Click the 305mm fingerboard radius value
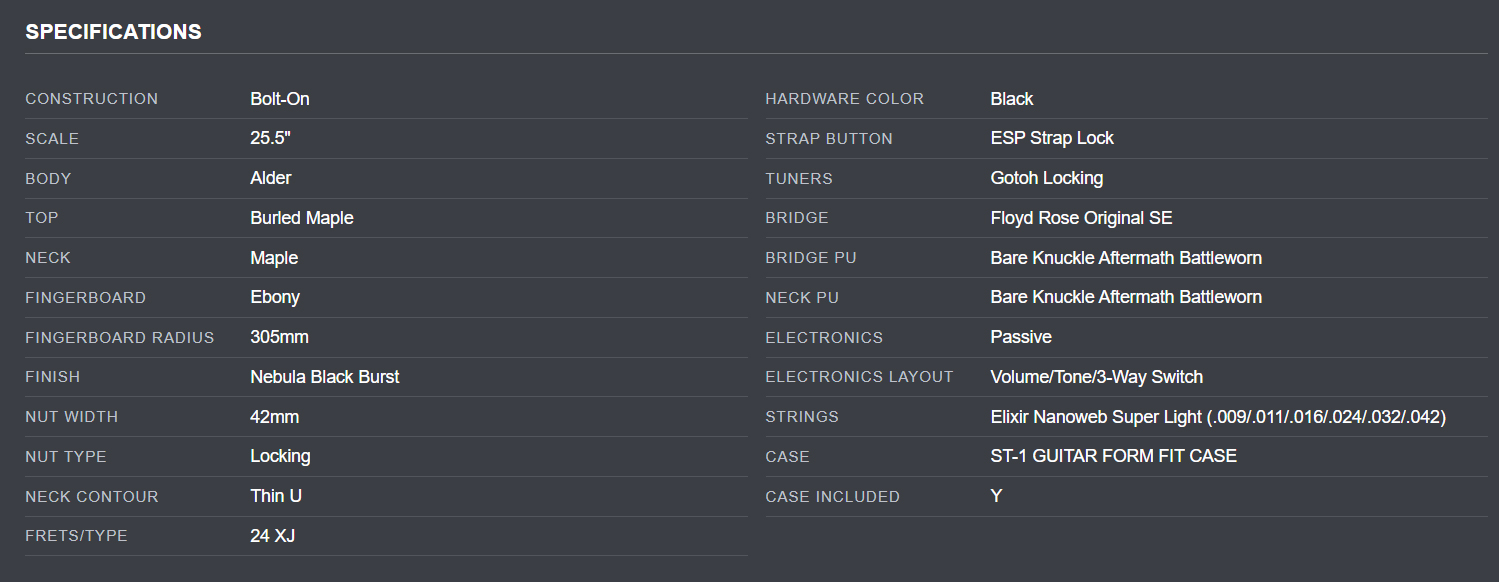The image size is (1499, 582). pos(279,337)
